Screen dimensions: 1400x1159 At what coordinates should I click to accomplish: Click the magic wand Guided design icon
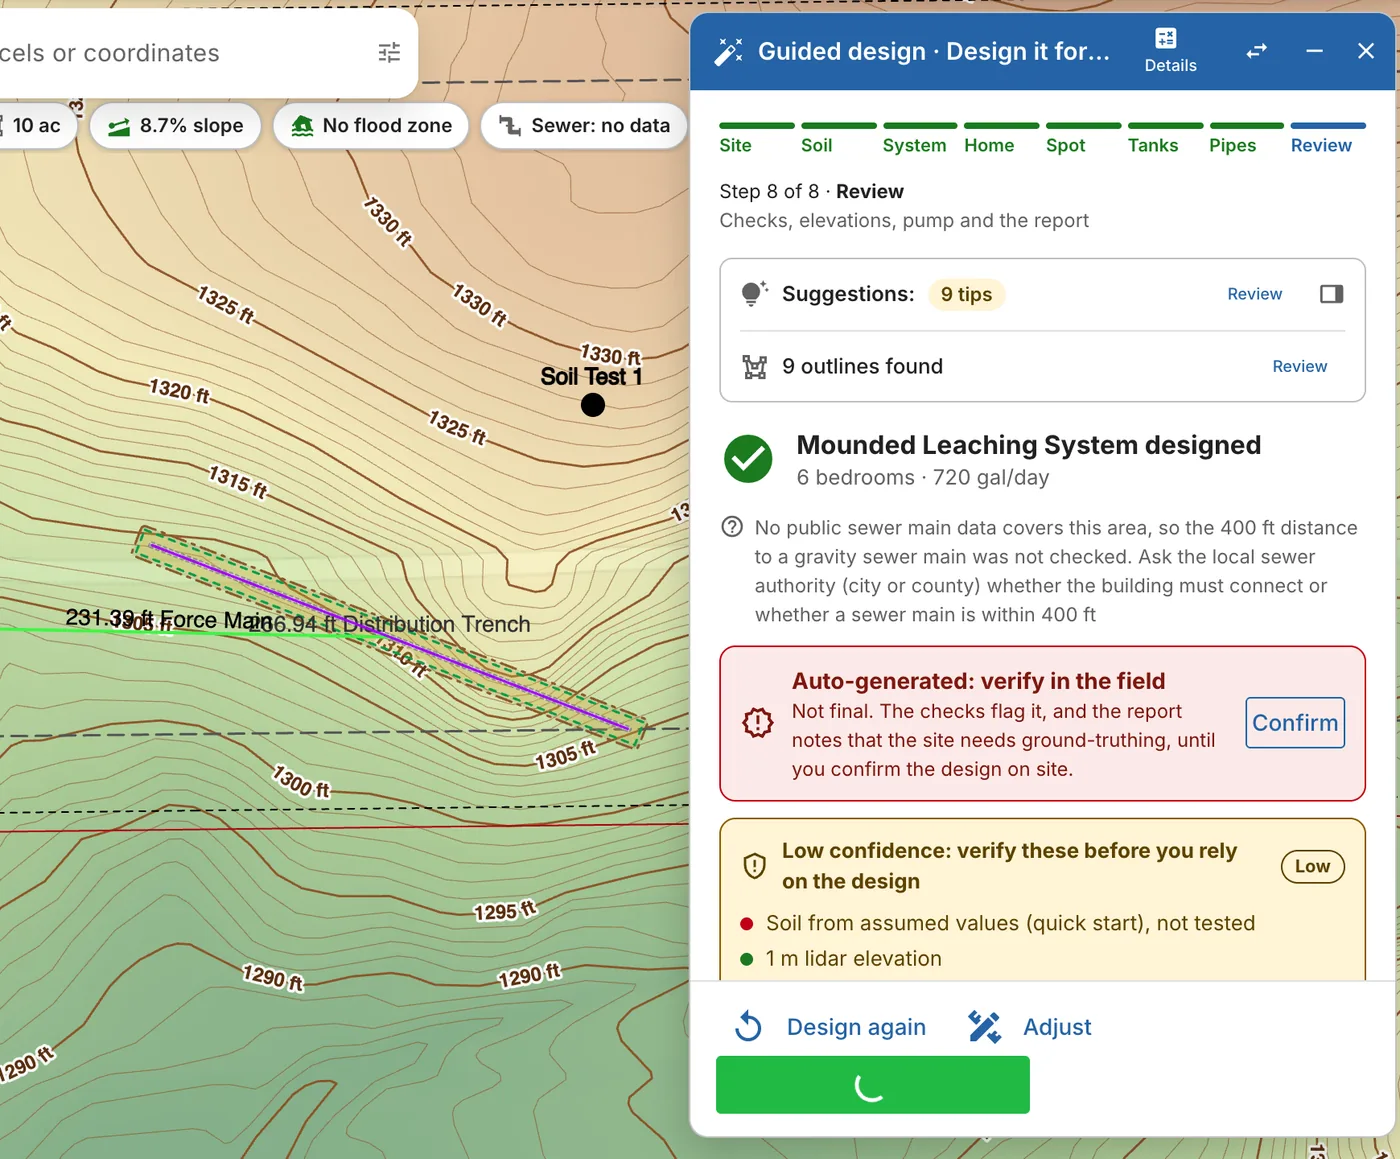coord(729,51)
